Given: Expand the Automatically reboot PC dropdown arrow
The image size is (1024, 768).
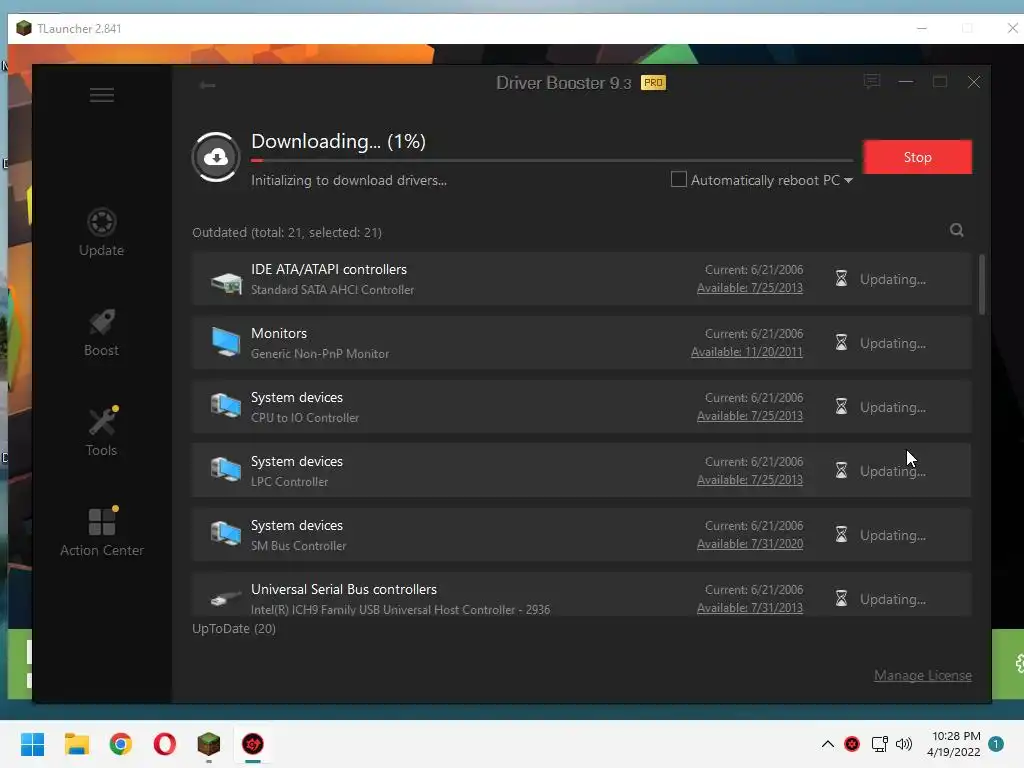Looking at the screenshot, I should point(848,180).
